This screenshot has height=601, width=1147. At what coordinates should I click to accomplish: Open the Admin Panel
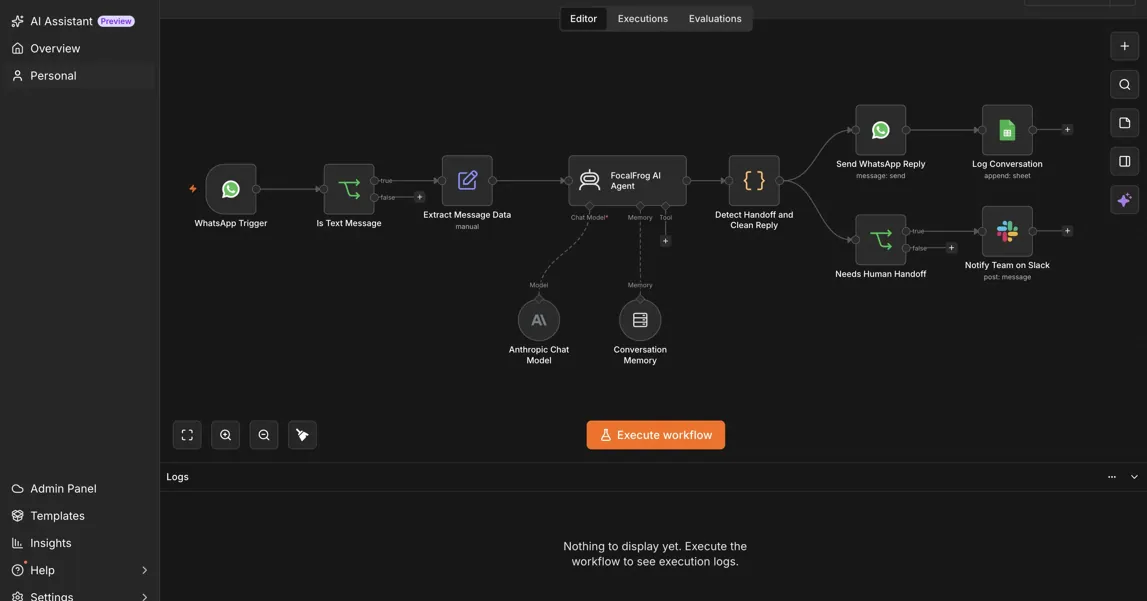pos(79,488)
